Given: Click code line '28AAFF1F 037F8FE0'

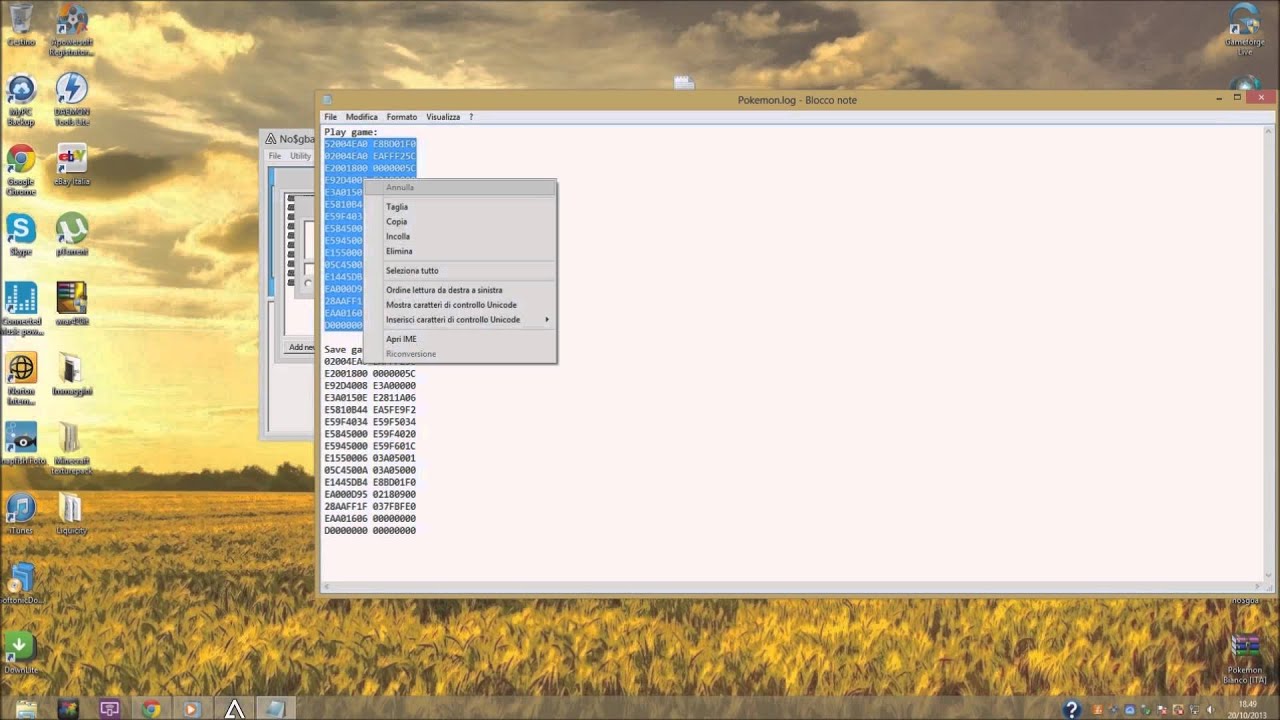Looking at the screenshot, I should click(370, 507).
